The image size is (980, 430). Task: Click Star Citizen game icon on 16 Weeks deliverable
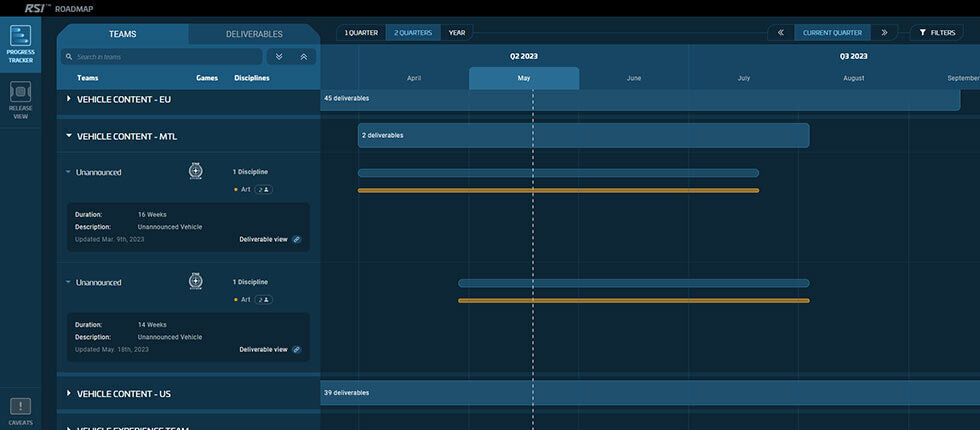click(x=196, y=172)
